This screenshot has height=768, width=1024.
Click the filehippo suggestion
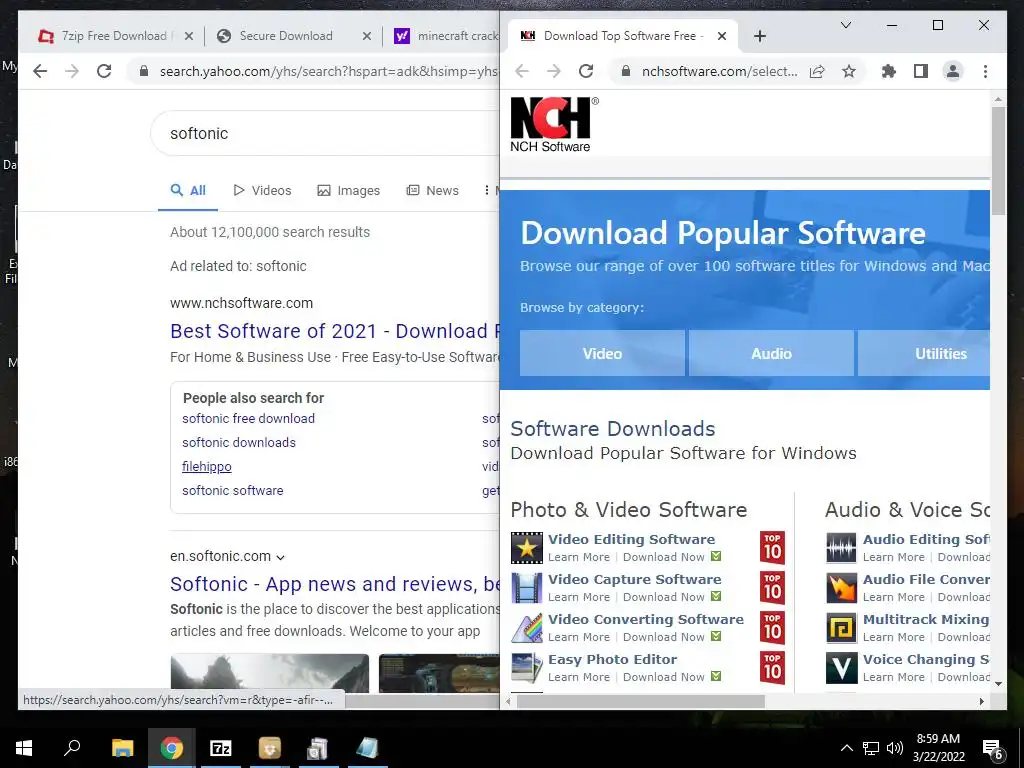click(x=206, y=467)
